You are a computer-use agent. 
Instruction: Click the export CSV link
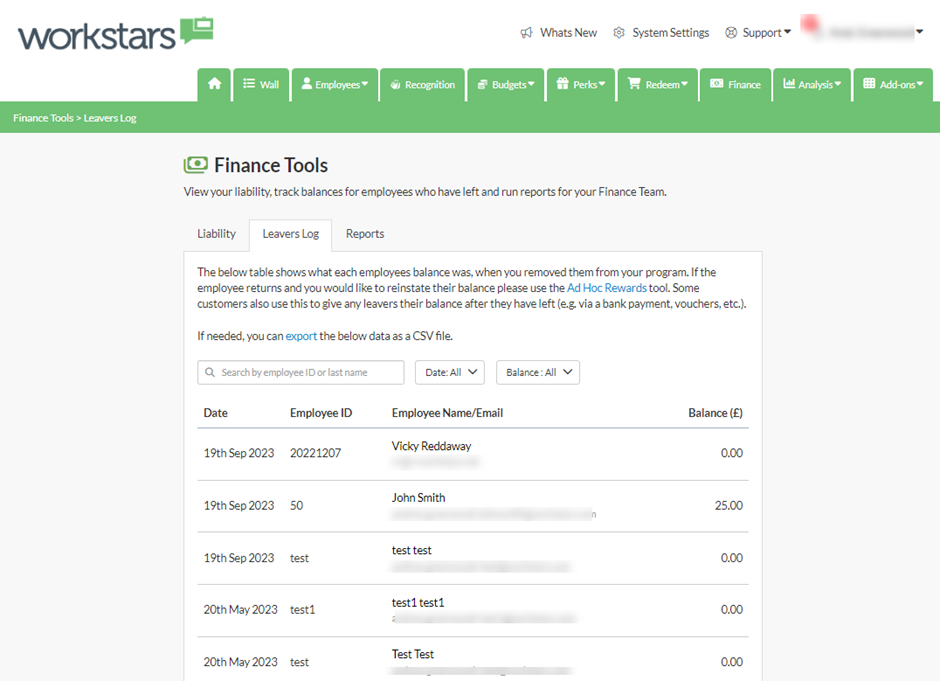click(301, 336)
